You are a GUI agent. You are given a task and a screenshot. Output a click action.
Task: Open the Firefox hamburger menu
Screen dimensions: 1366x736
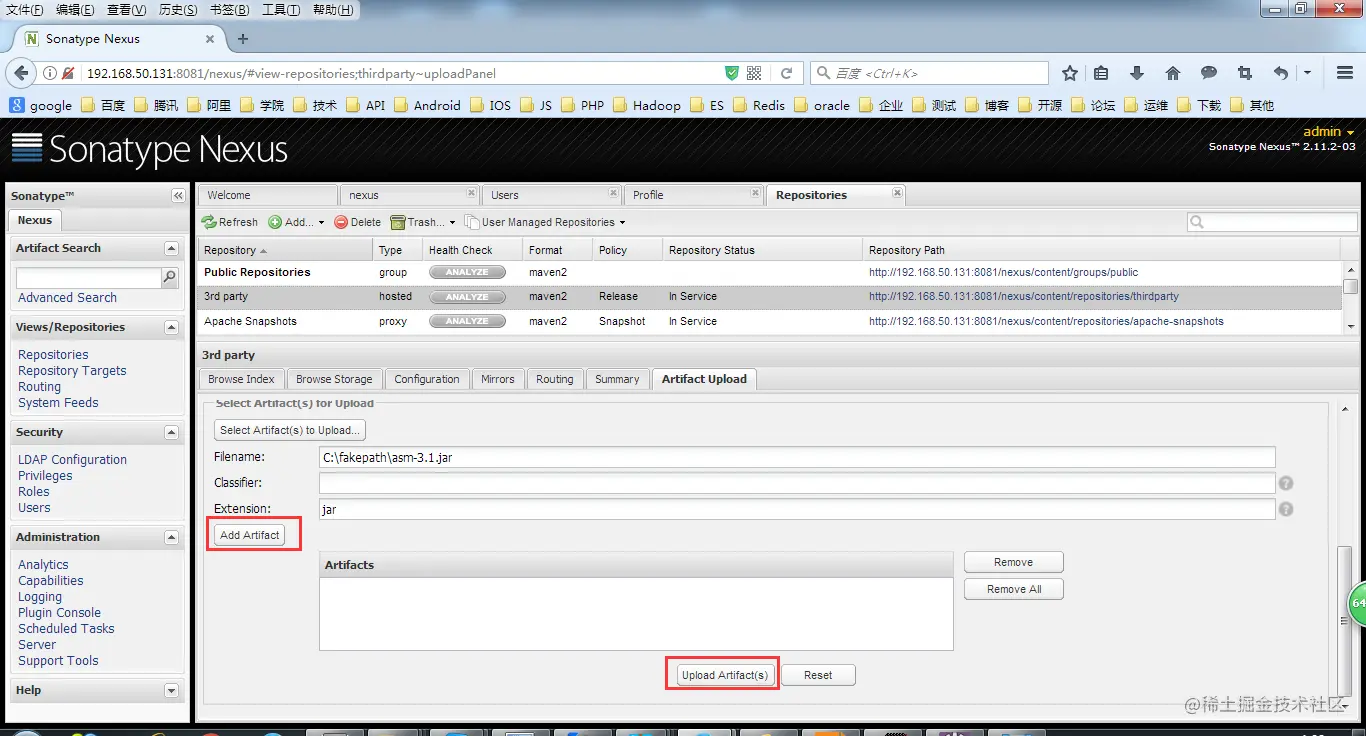click(1345, 73)
